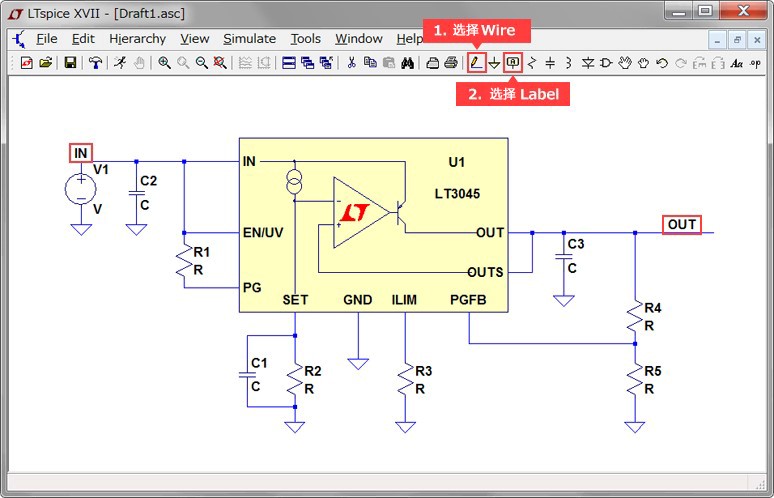Click the Cut scissors icon
This screenshot has width=774, height=498.
click(351, 63)
